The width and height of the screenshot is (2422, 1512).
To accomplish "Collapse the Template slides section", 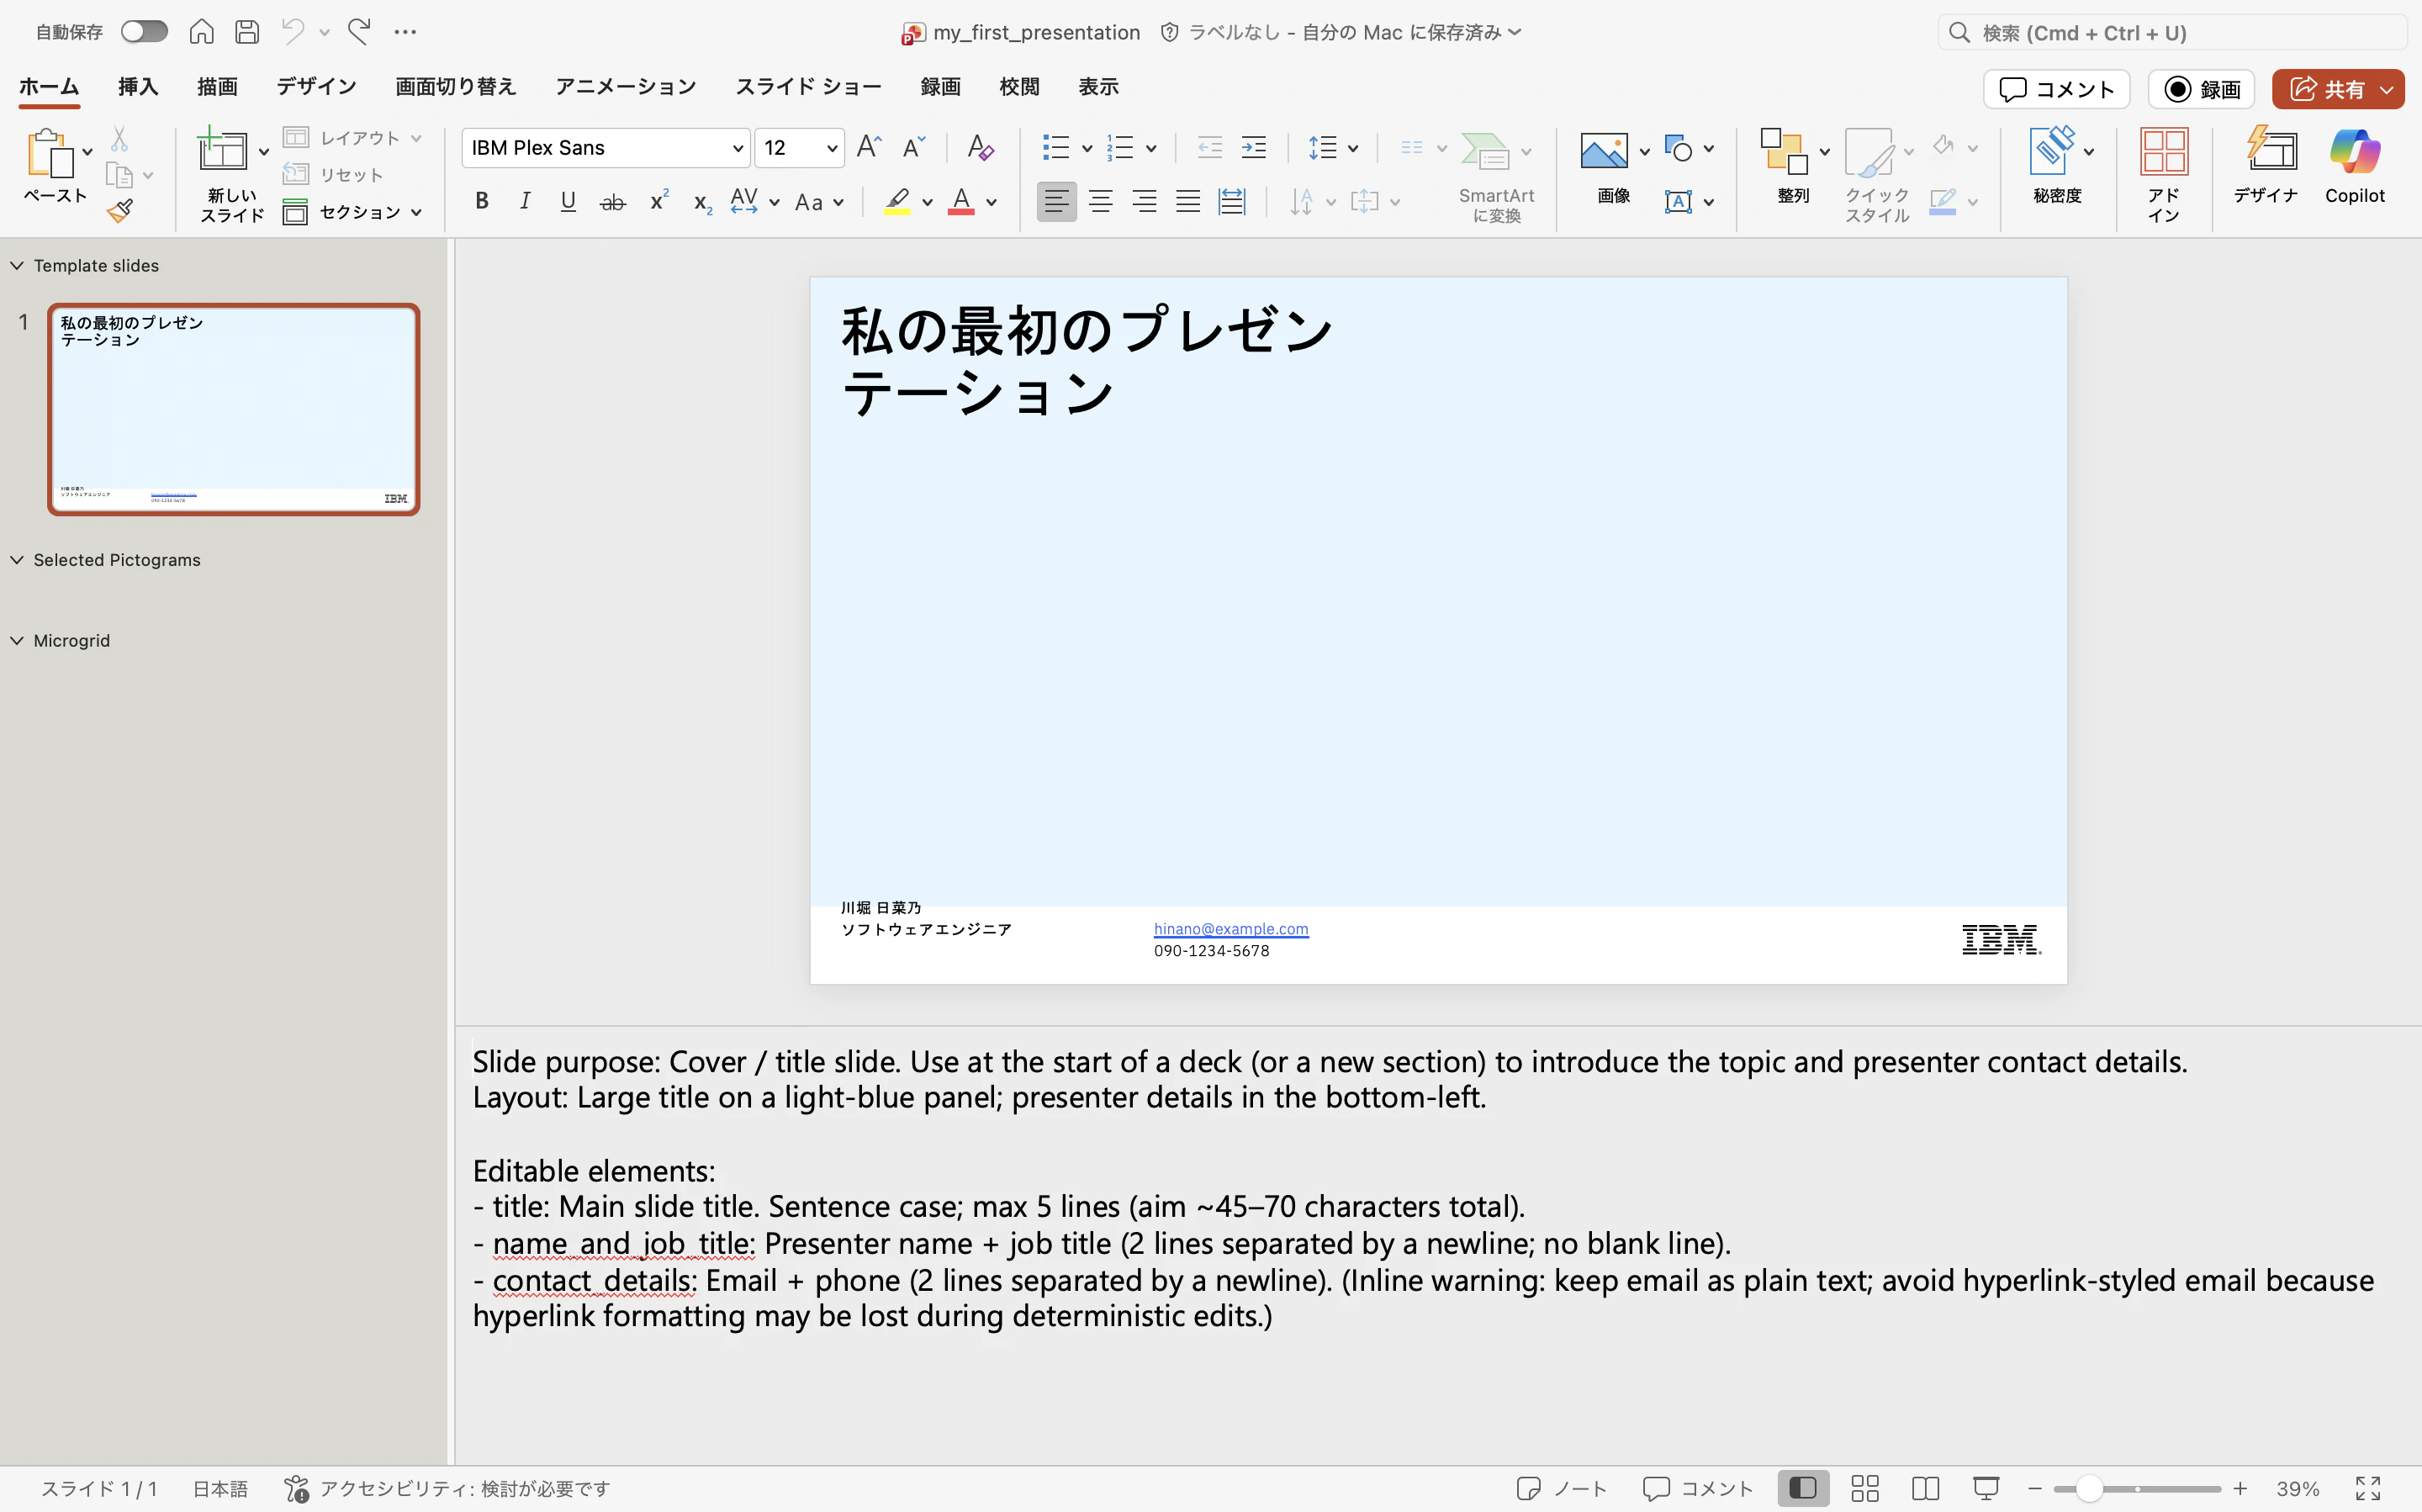I will [17, 265].
